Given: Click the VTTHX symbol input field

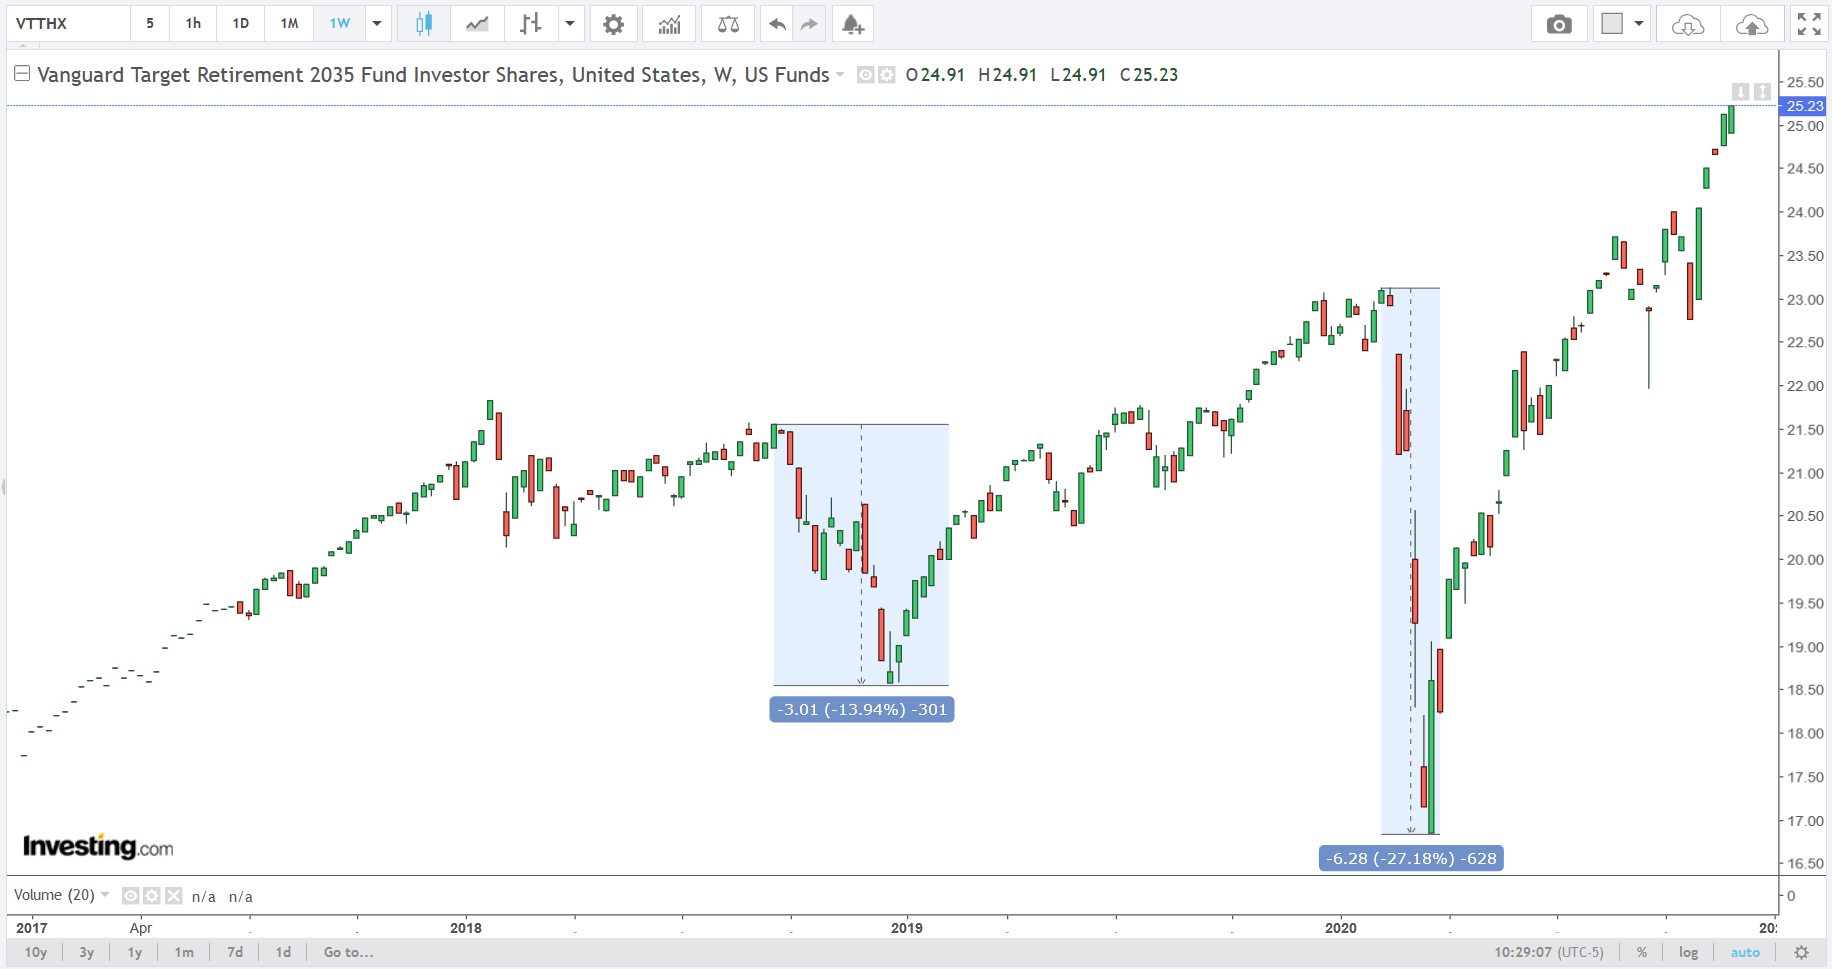Looking at the screenshot, I should tap(68, 24).
